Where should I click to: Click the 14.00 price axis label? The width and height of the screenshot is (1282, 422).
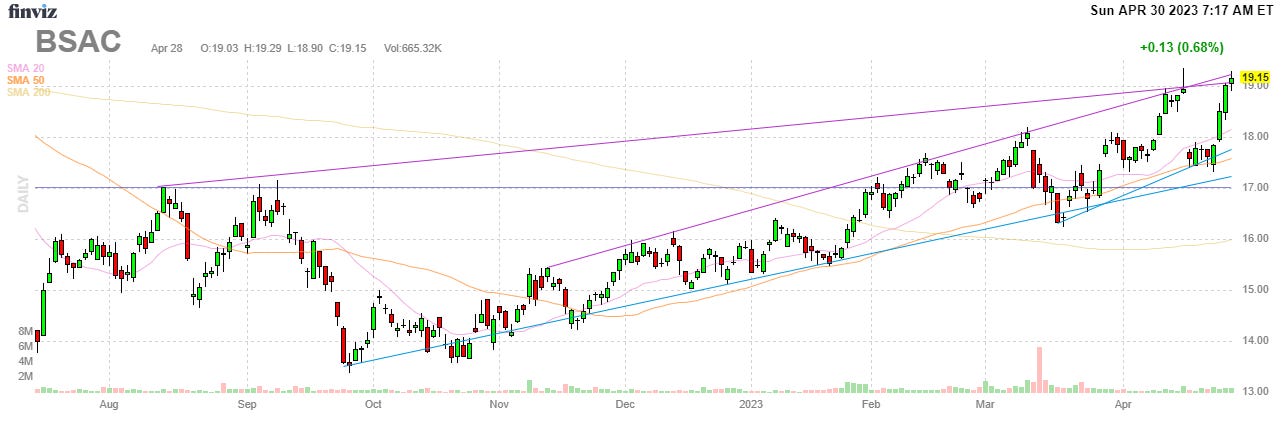pyautogui.click(x=1255, y=341)
